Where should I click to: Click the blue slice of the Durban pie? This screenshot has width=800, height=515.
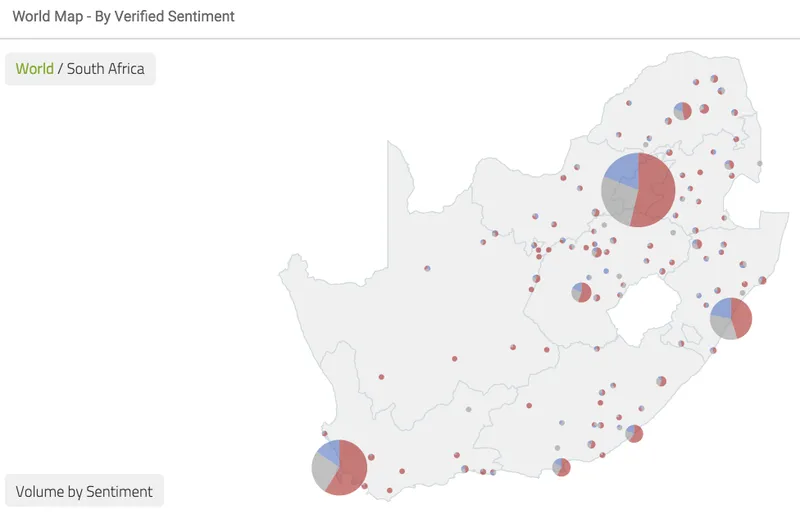point(721,308)
